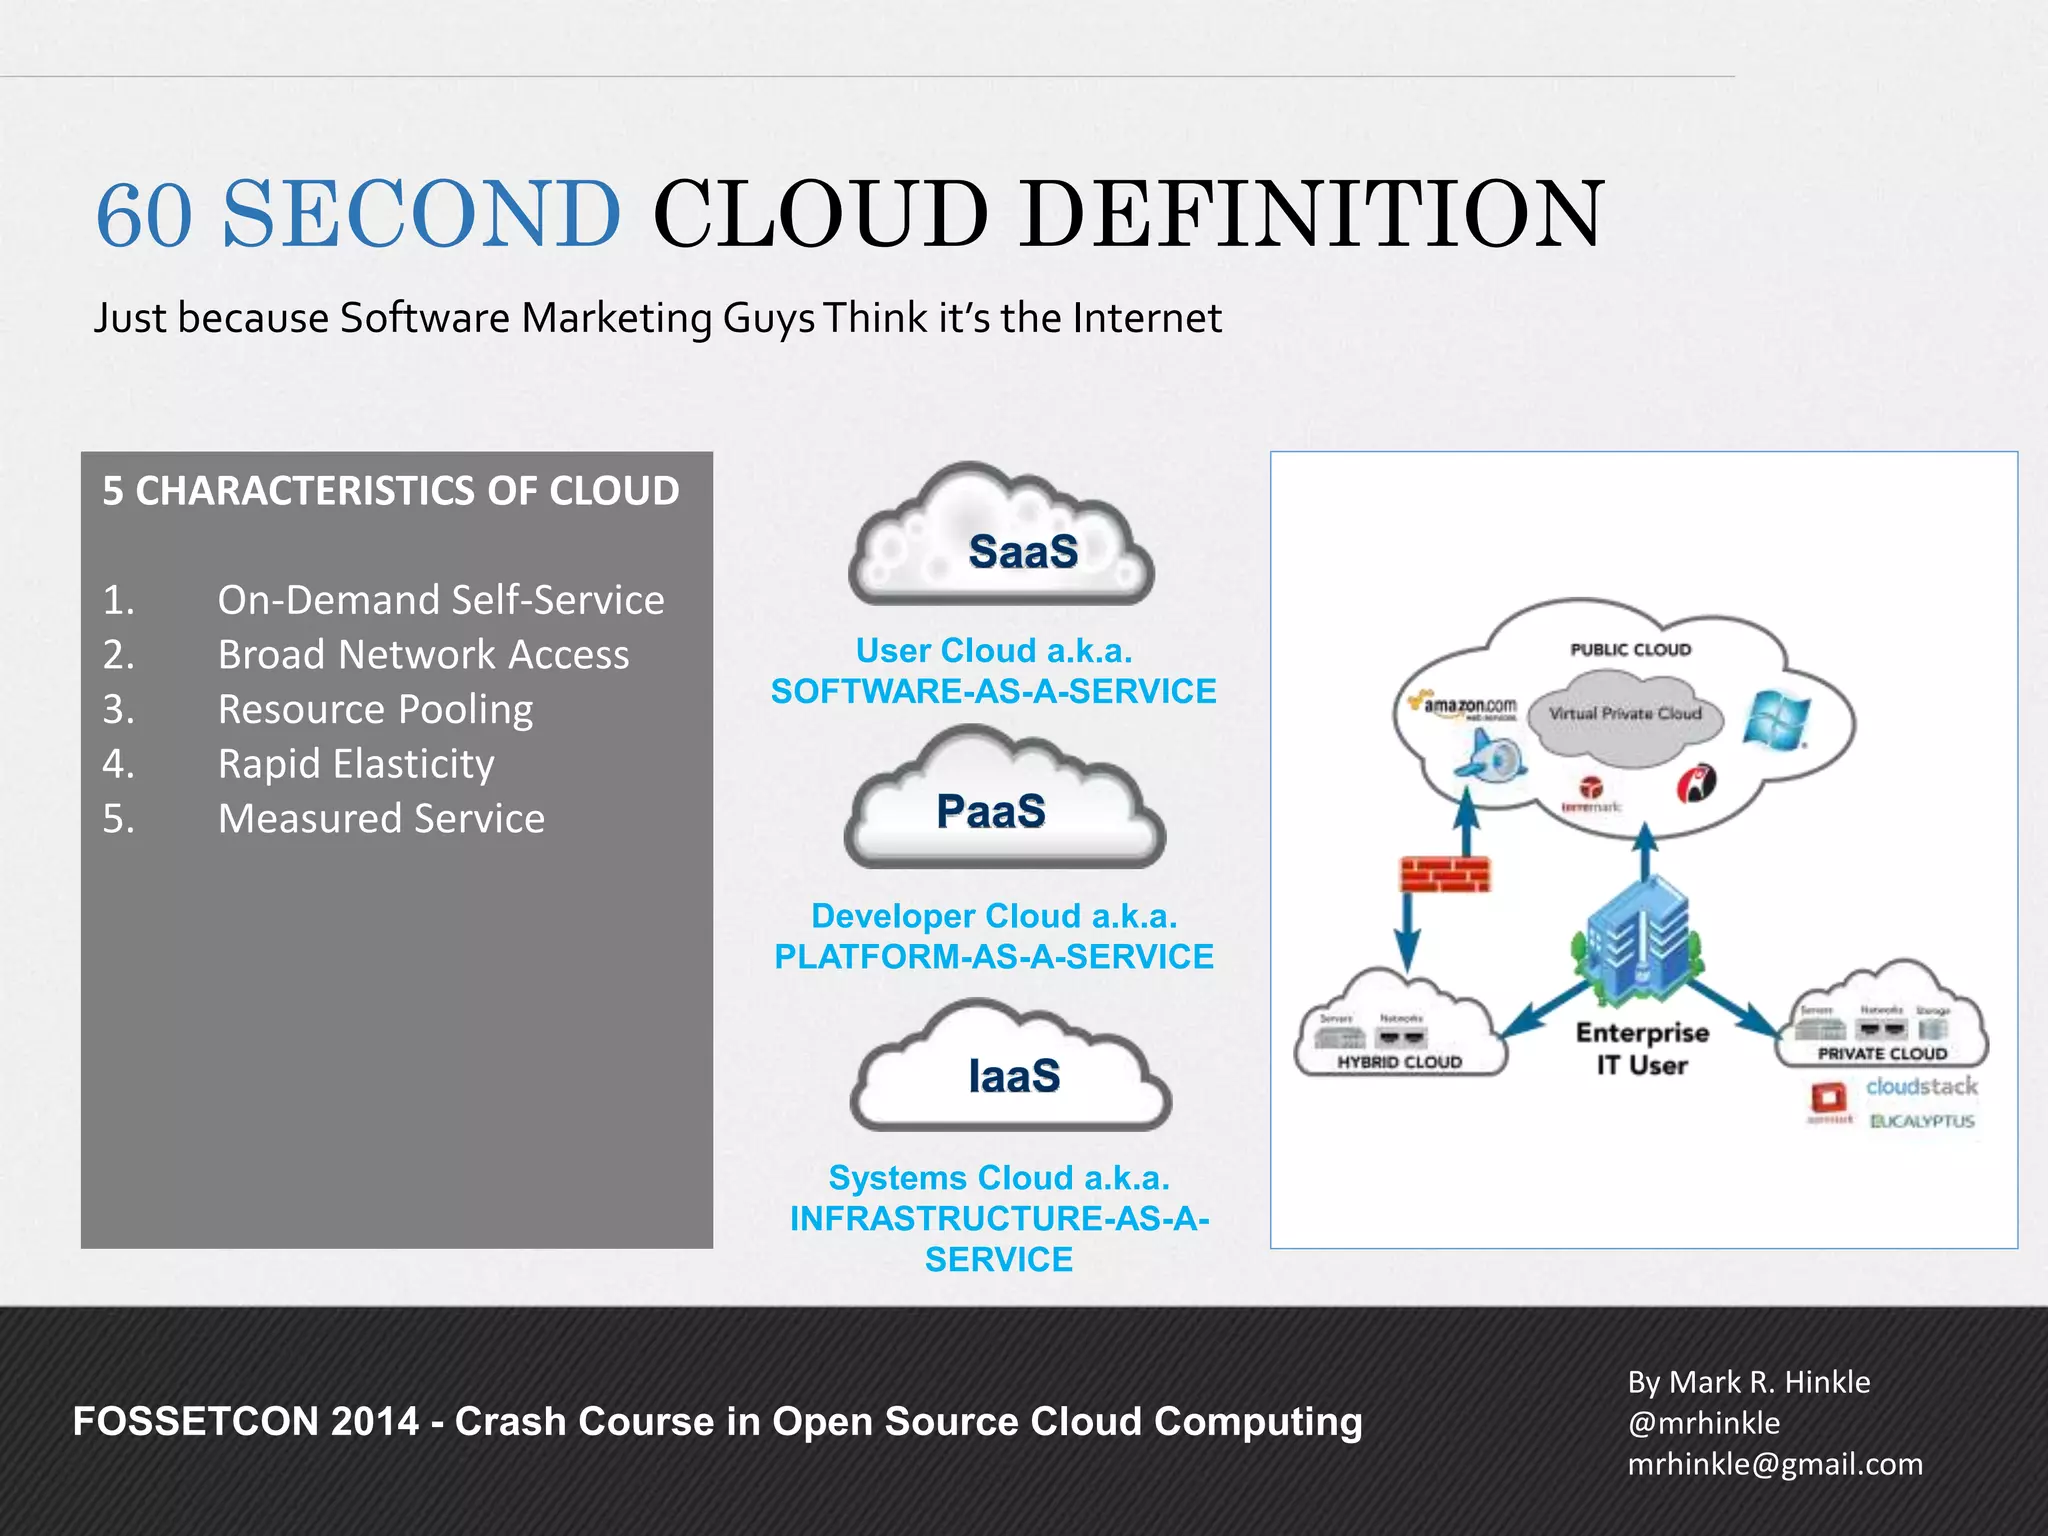
Task: Click the 'mrhinkle@gmail.com' email address
Action: tap(1775, 1464)
